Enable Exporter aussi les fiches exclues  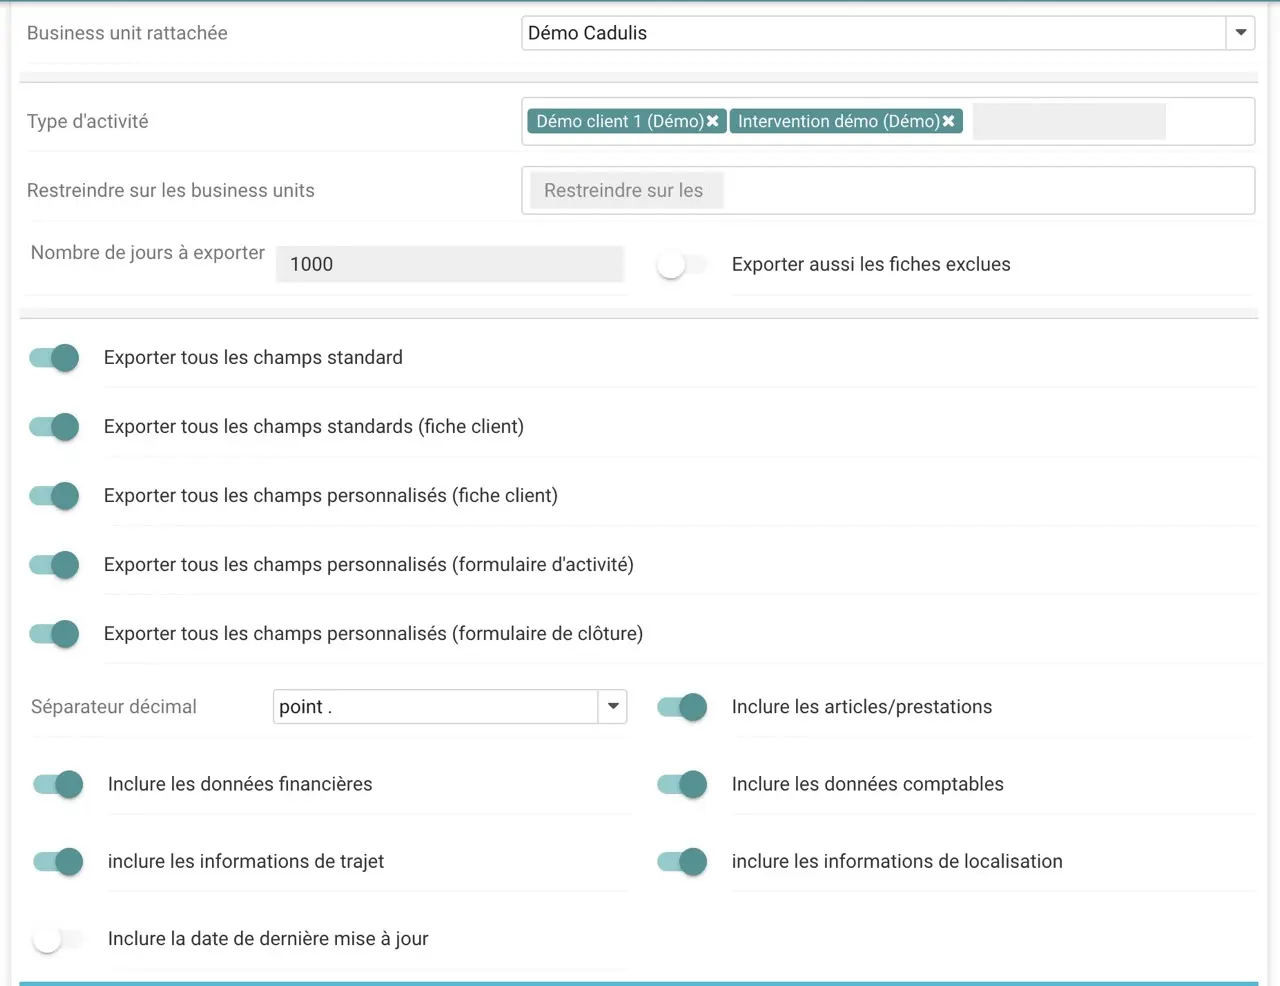coord(681,265)
